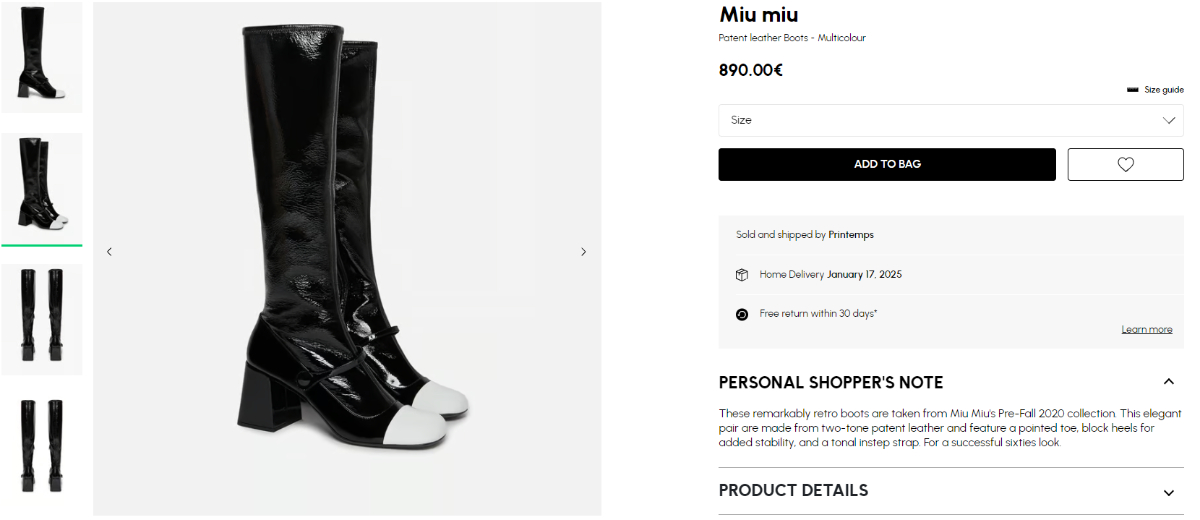Click the Home Delivery package icon
Viewport: 1200px width, 520px height.
[742, 274]
